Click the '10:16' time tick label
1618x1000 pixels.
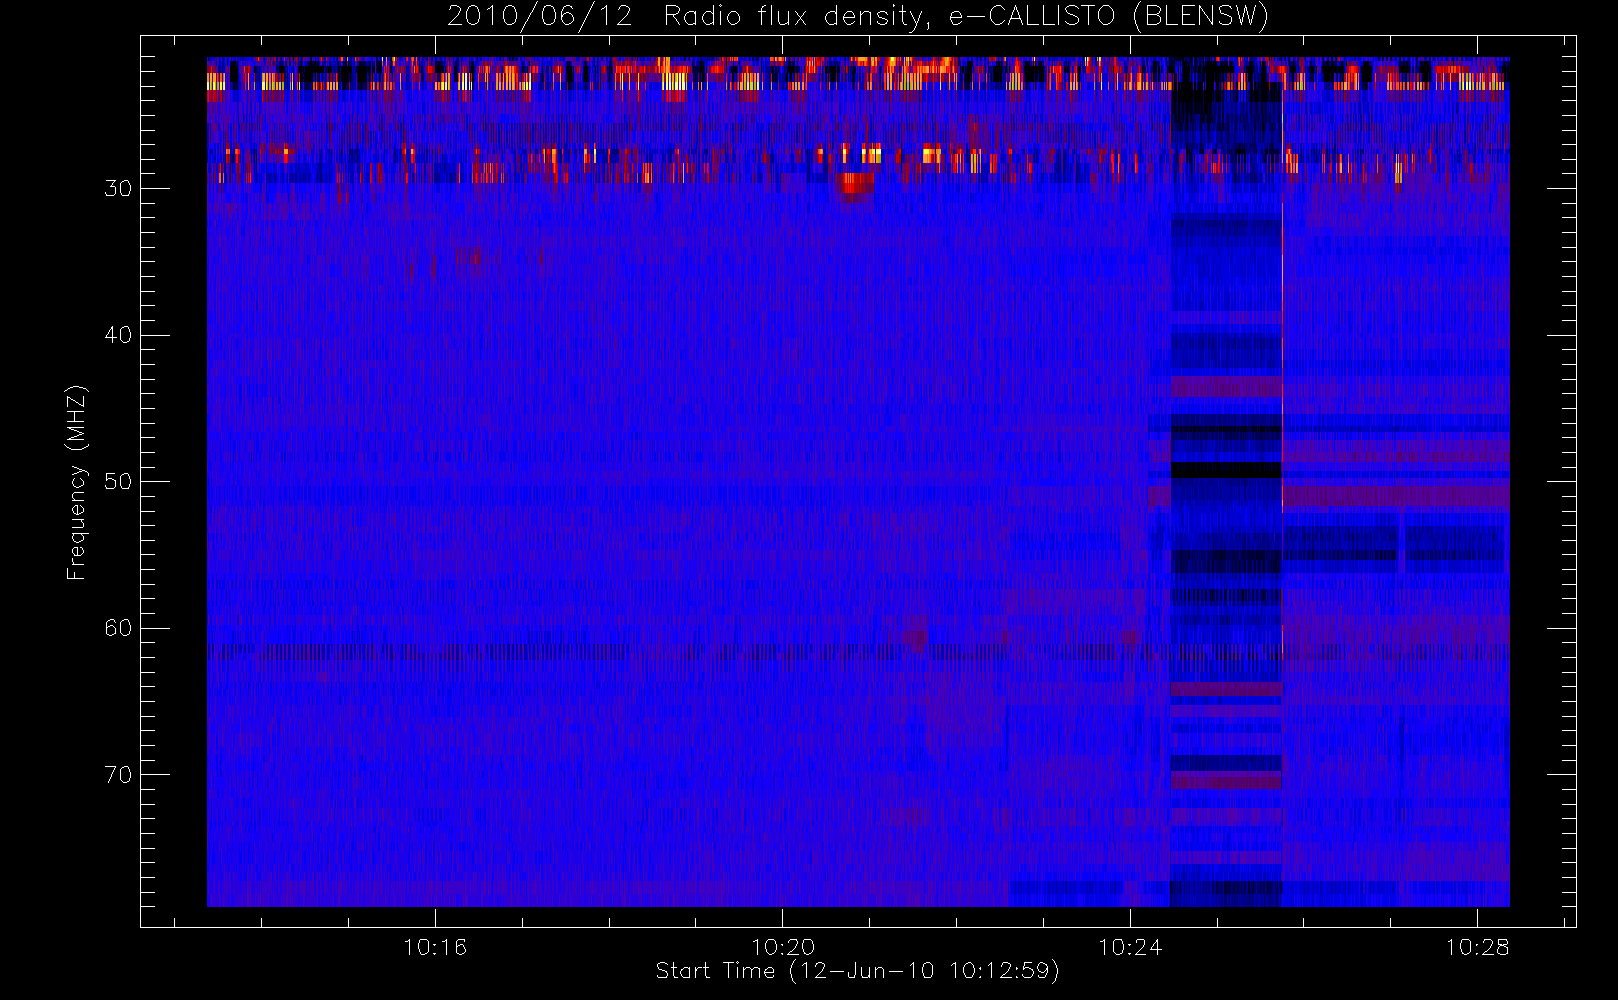[x=435, y=947]
